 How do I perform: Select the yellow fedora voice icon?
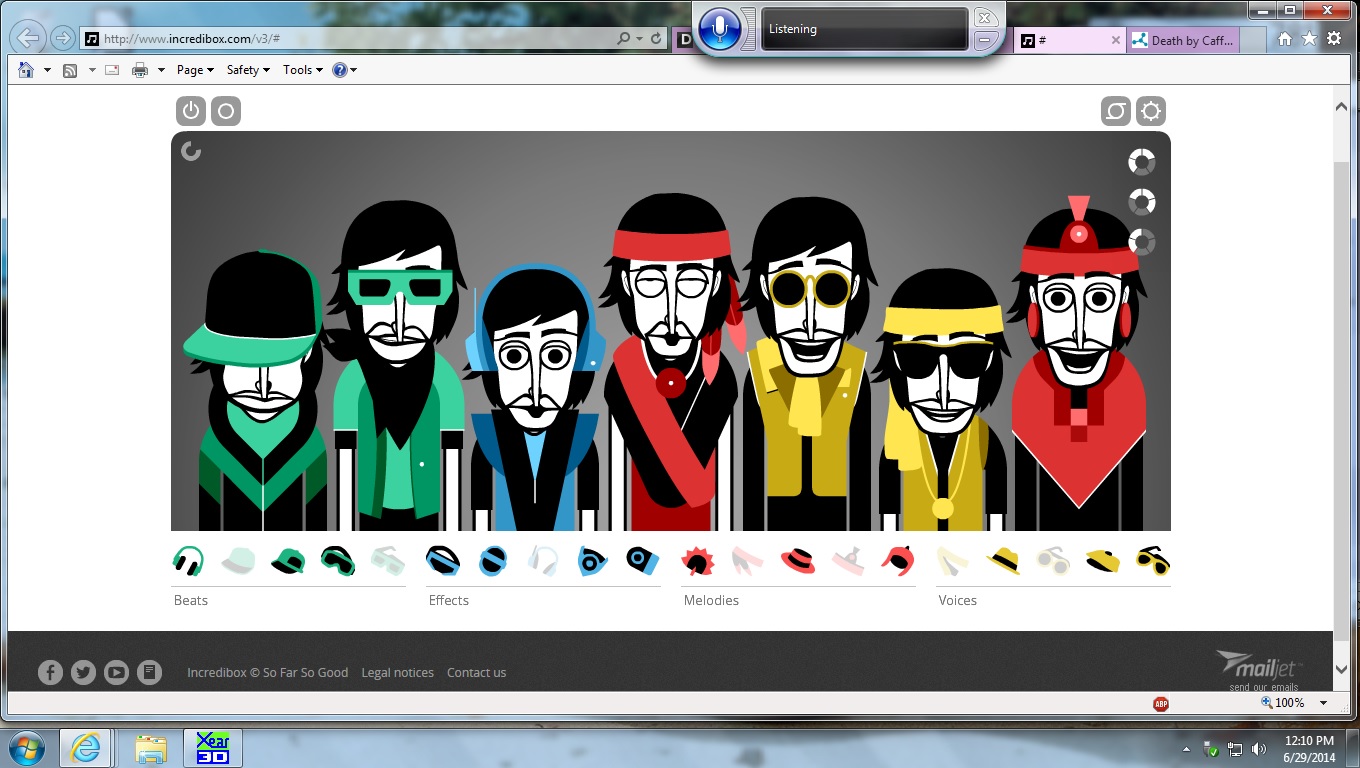[x=1003, y=561]
